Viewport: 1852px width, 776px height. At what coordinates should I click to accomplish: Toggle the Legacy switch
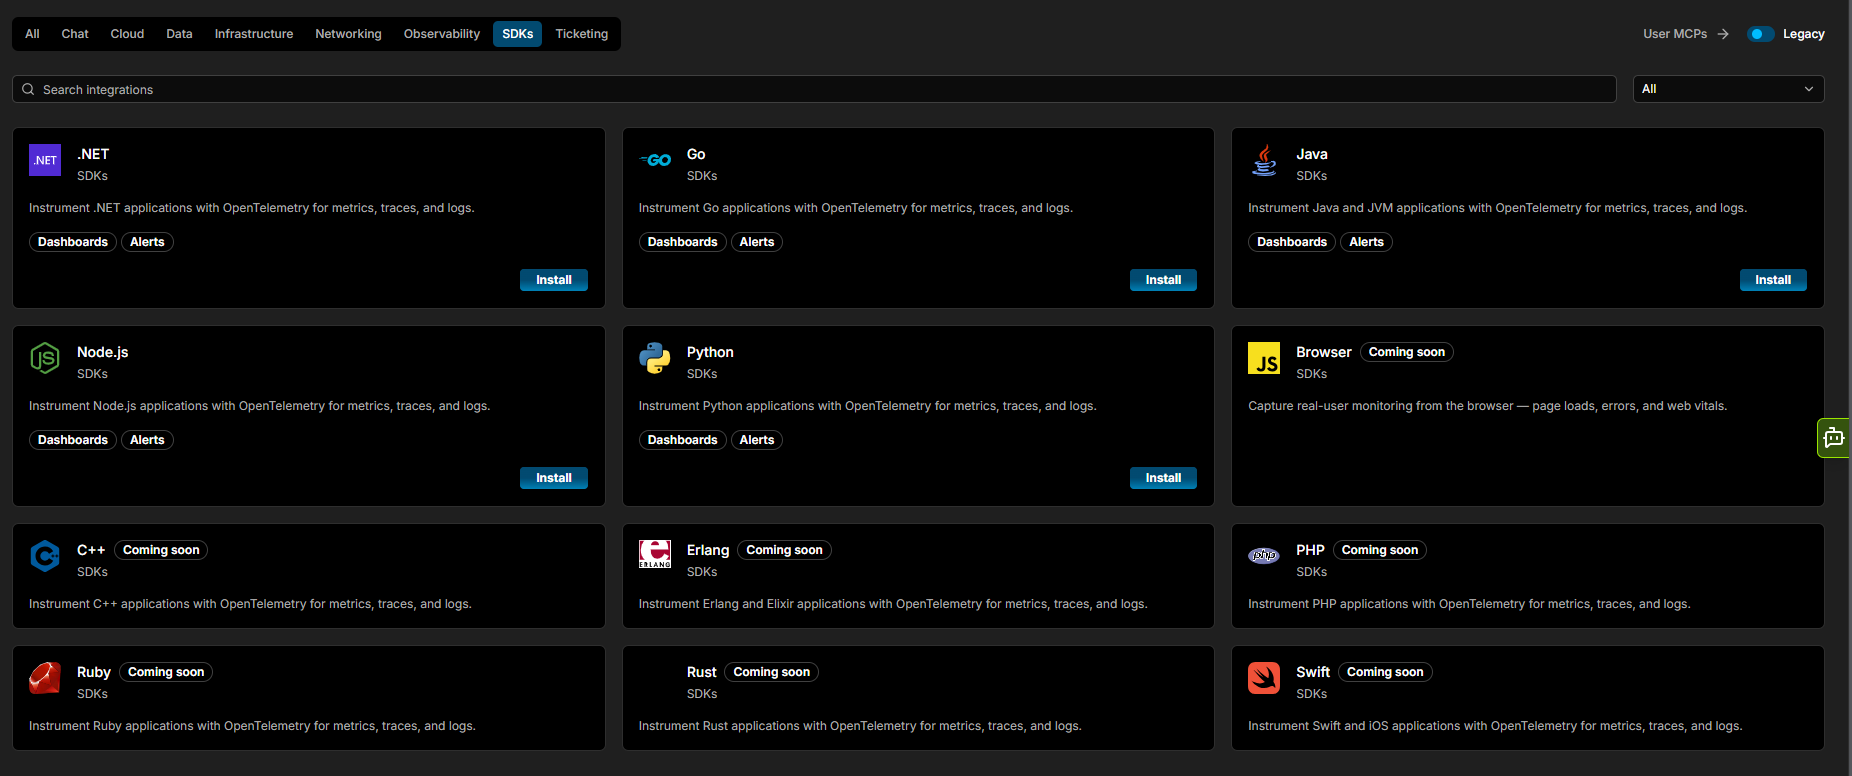pyautogui.click(x=1760, y=34)
